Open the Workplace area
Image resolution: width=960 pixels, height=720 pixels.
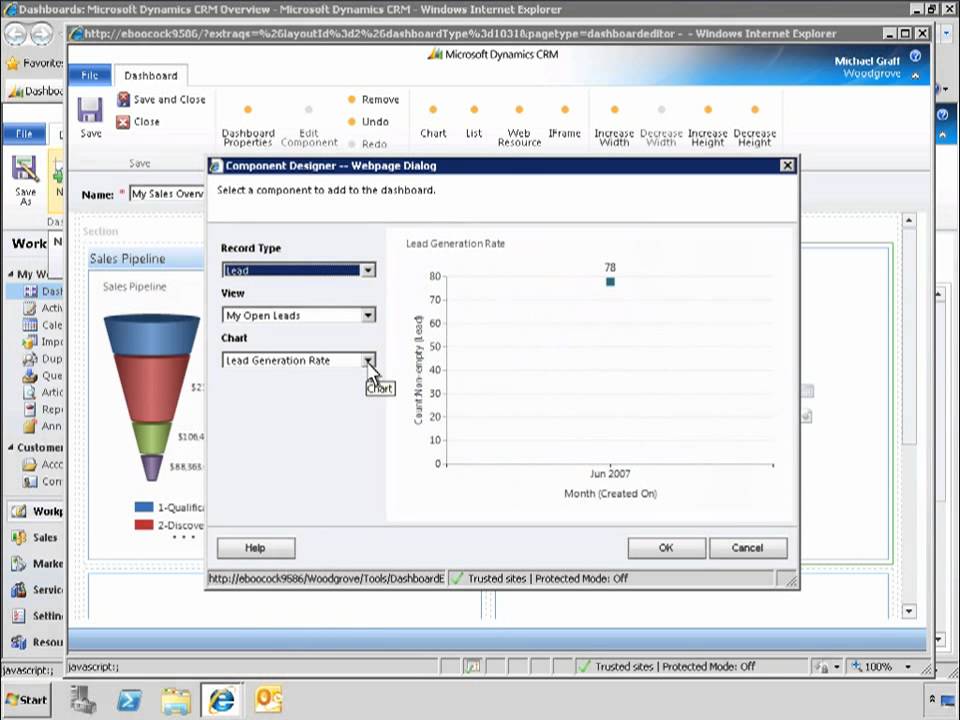(36, 511)
